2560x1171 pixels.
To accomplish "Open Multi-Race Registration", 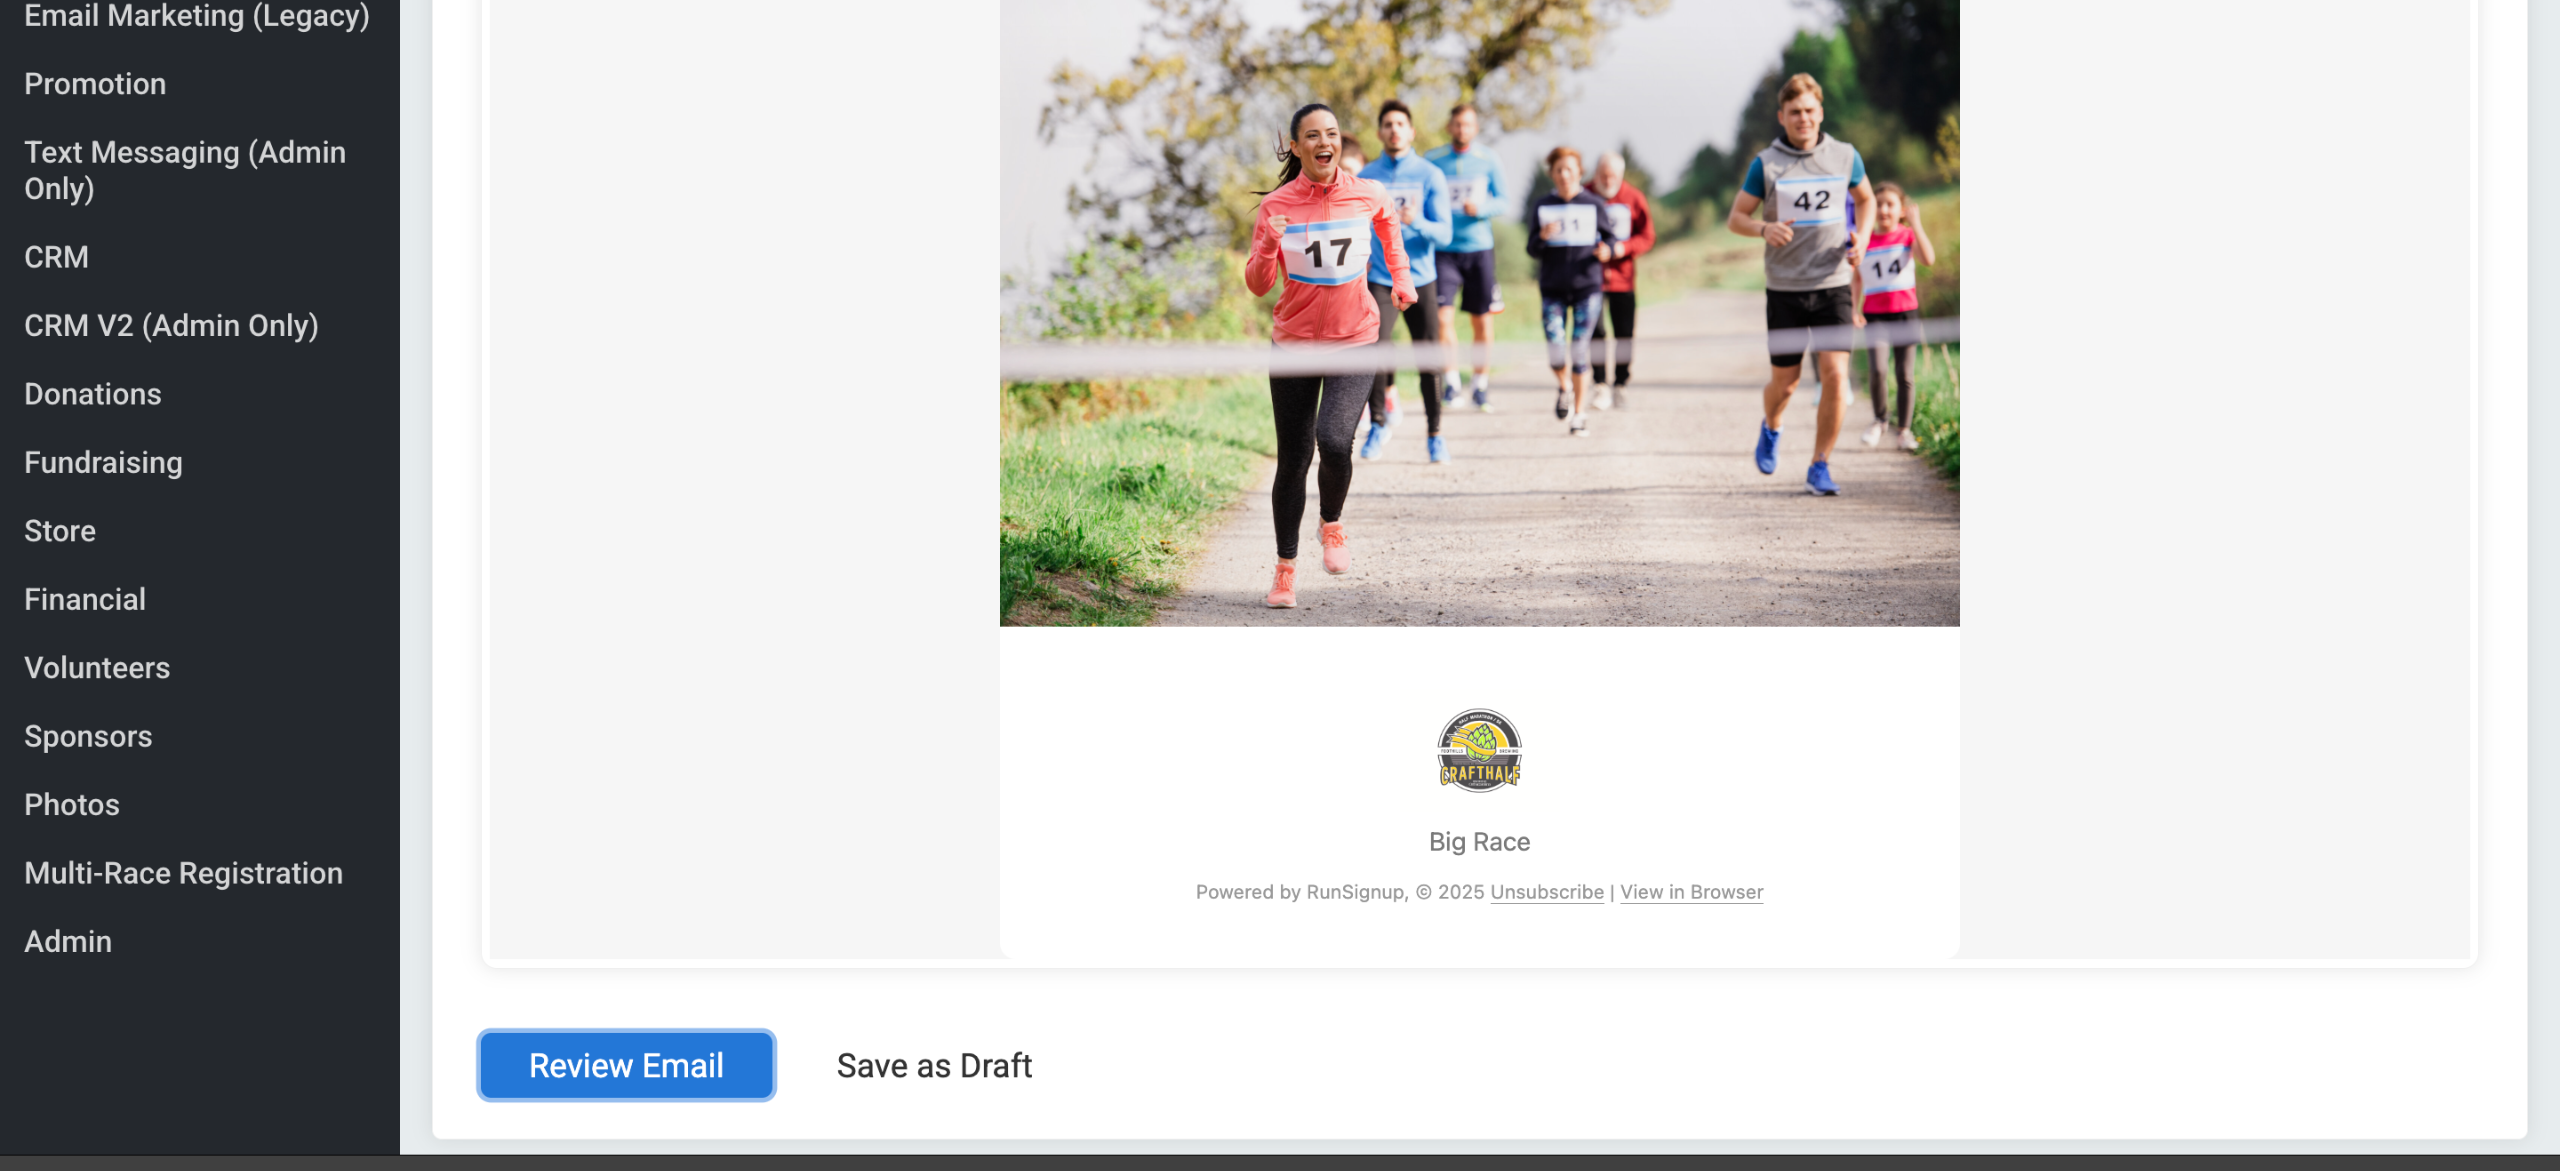I will point(183,873).
